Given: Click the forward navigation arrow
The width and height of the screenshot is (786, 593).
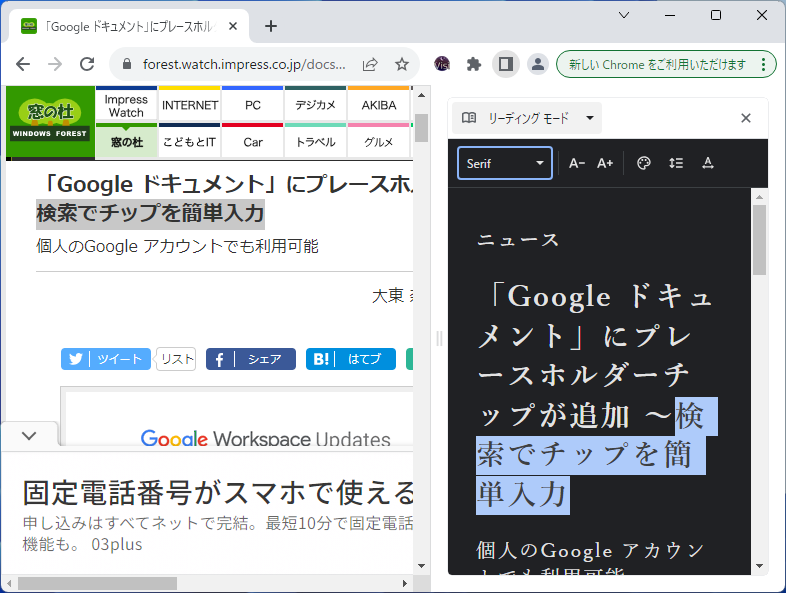Looking at the screenshot, I should click(55, 64).
